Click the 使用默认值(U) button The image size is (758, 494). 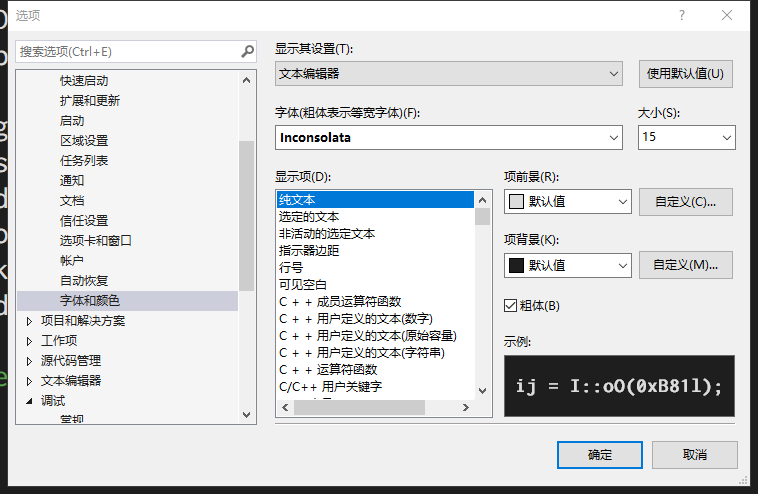click(685, 73)
